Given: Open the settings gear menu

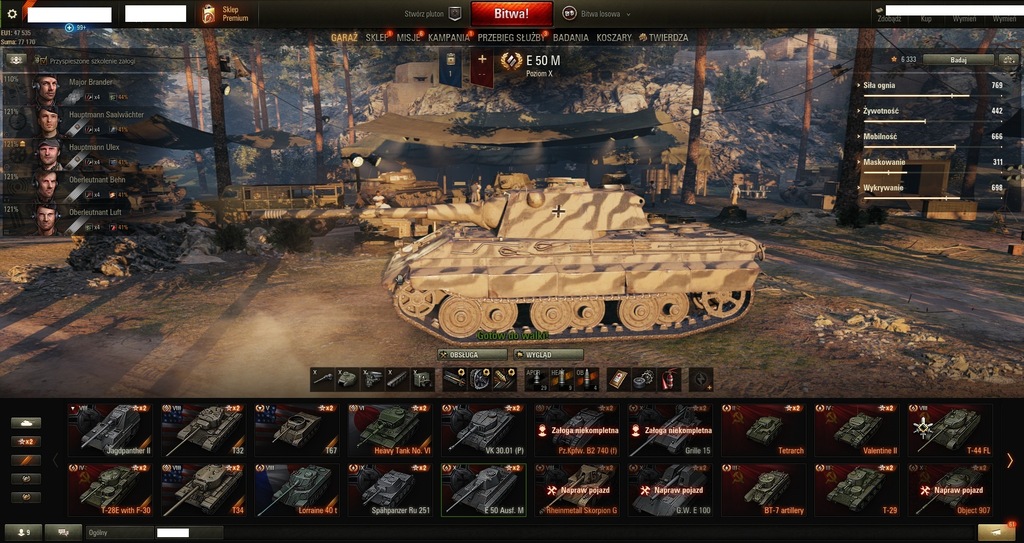Looking at the screenshot, I should pyautogui.click(x=11, y=14).
